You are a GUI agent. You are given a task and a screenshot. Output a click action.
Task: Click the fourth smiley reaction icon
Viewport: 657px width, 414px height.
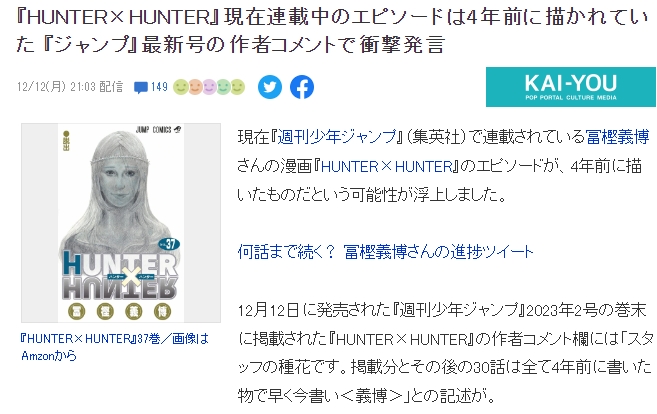(223, 87)
